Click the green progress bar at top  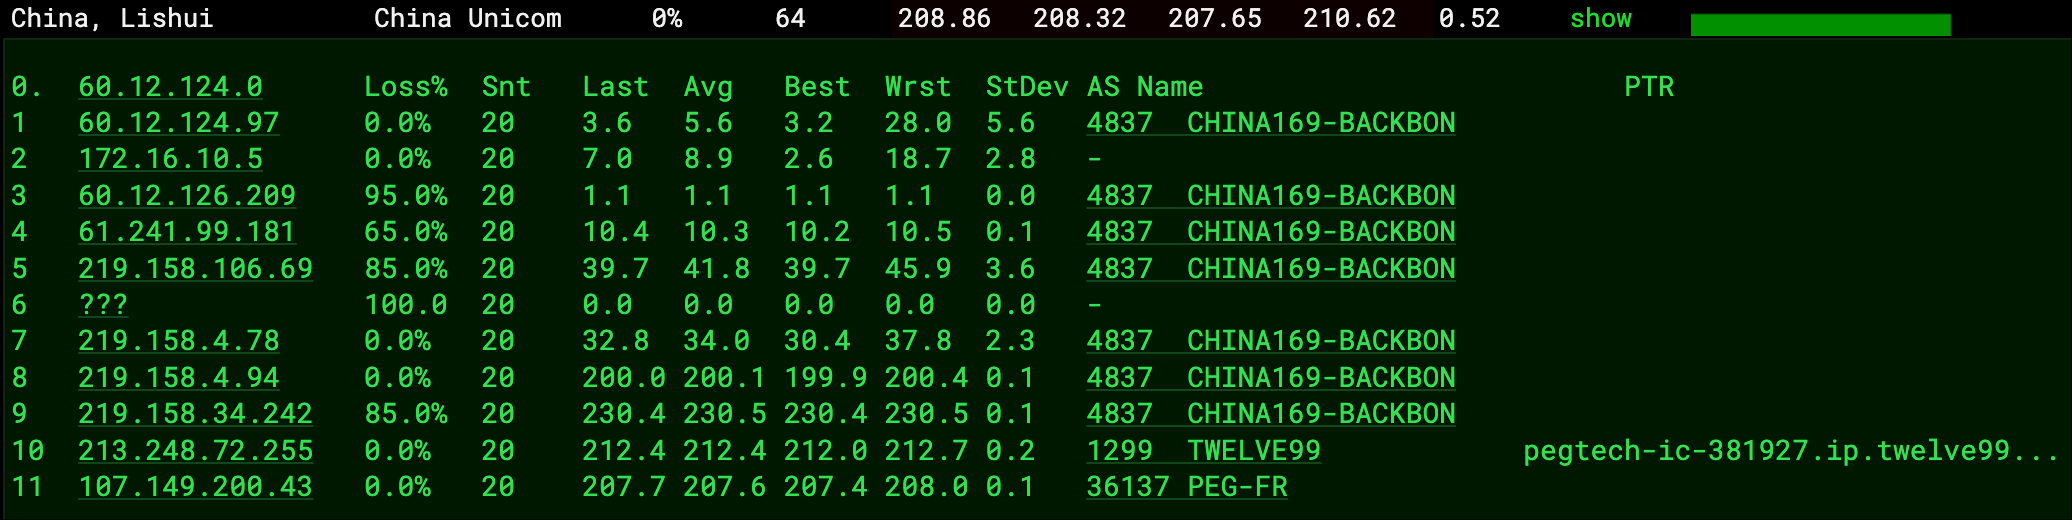click(1820, 25)
